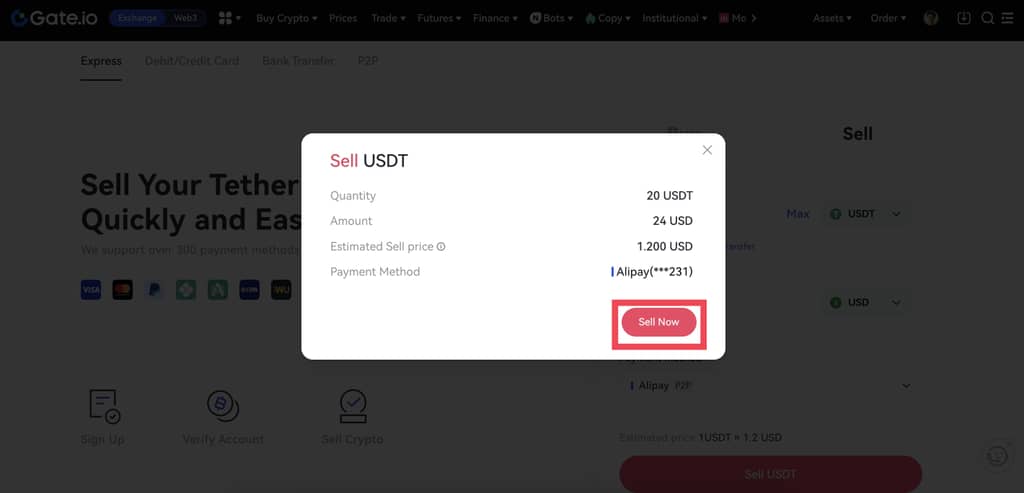
Task: Click the Max amount link
Action: click(x=797, y=214)
